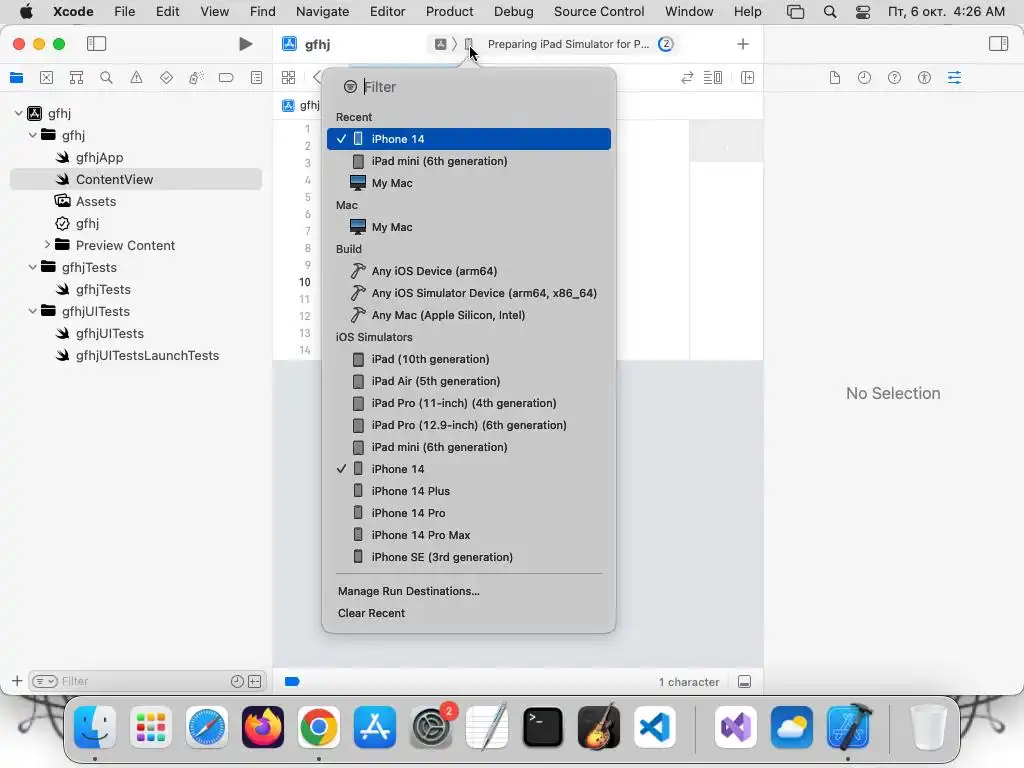Open Terminal from the Dock
Screen dimensions: 1024x768
point(543,727)
